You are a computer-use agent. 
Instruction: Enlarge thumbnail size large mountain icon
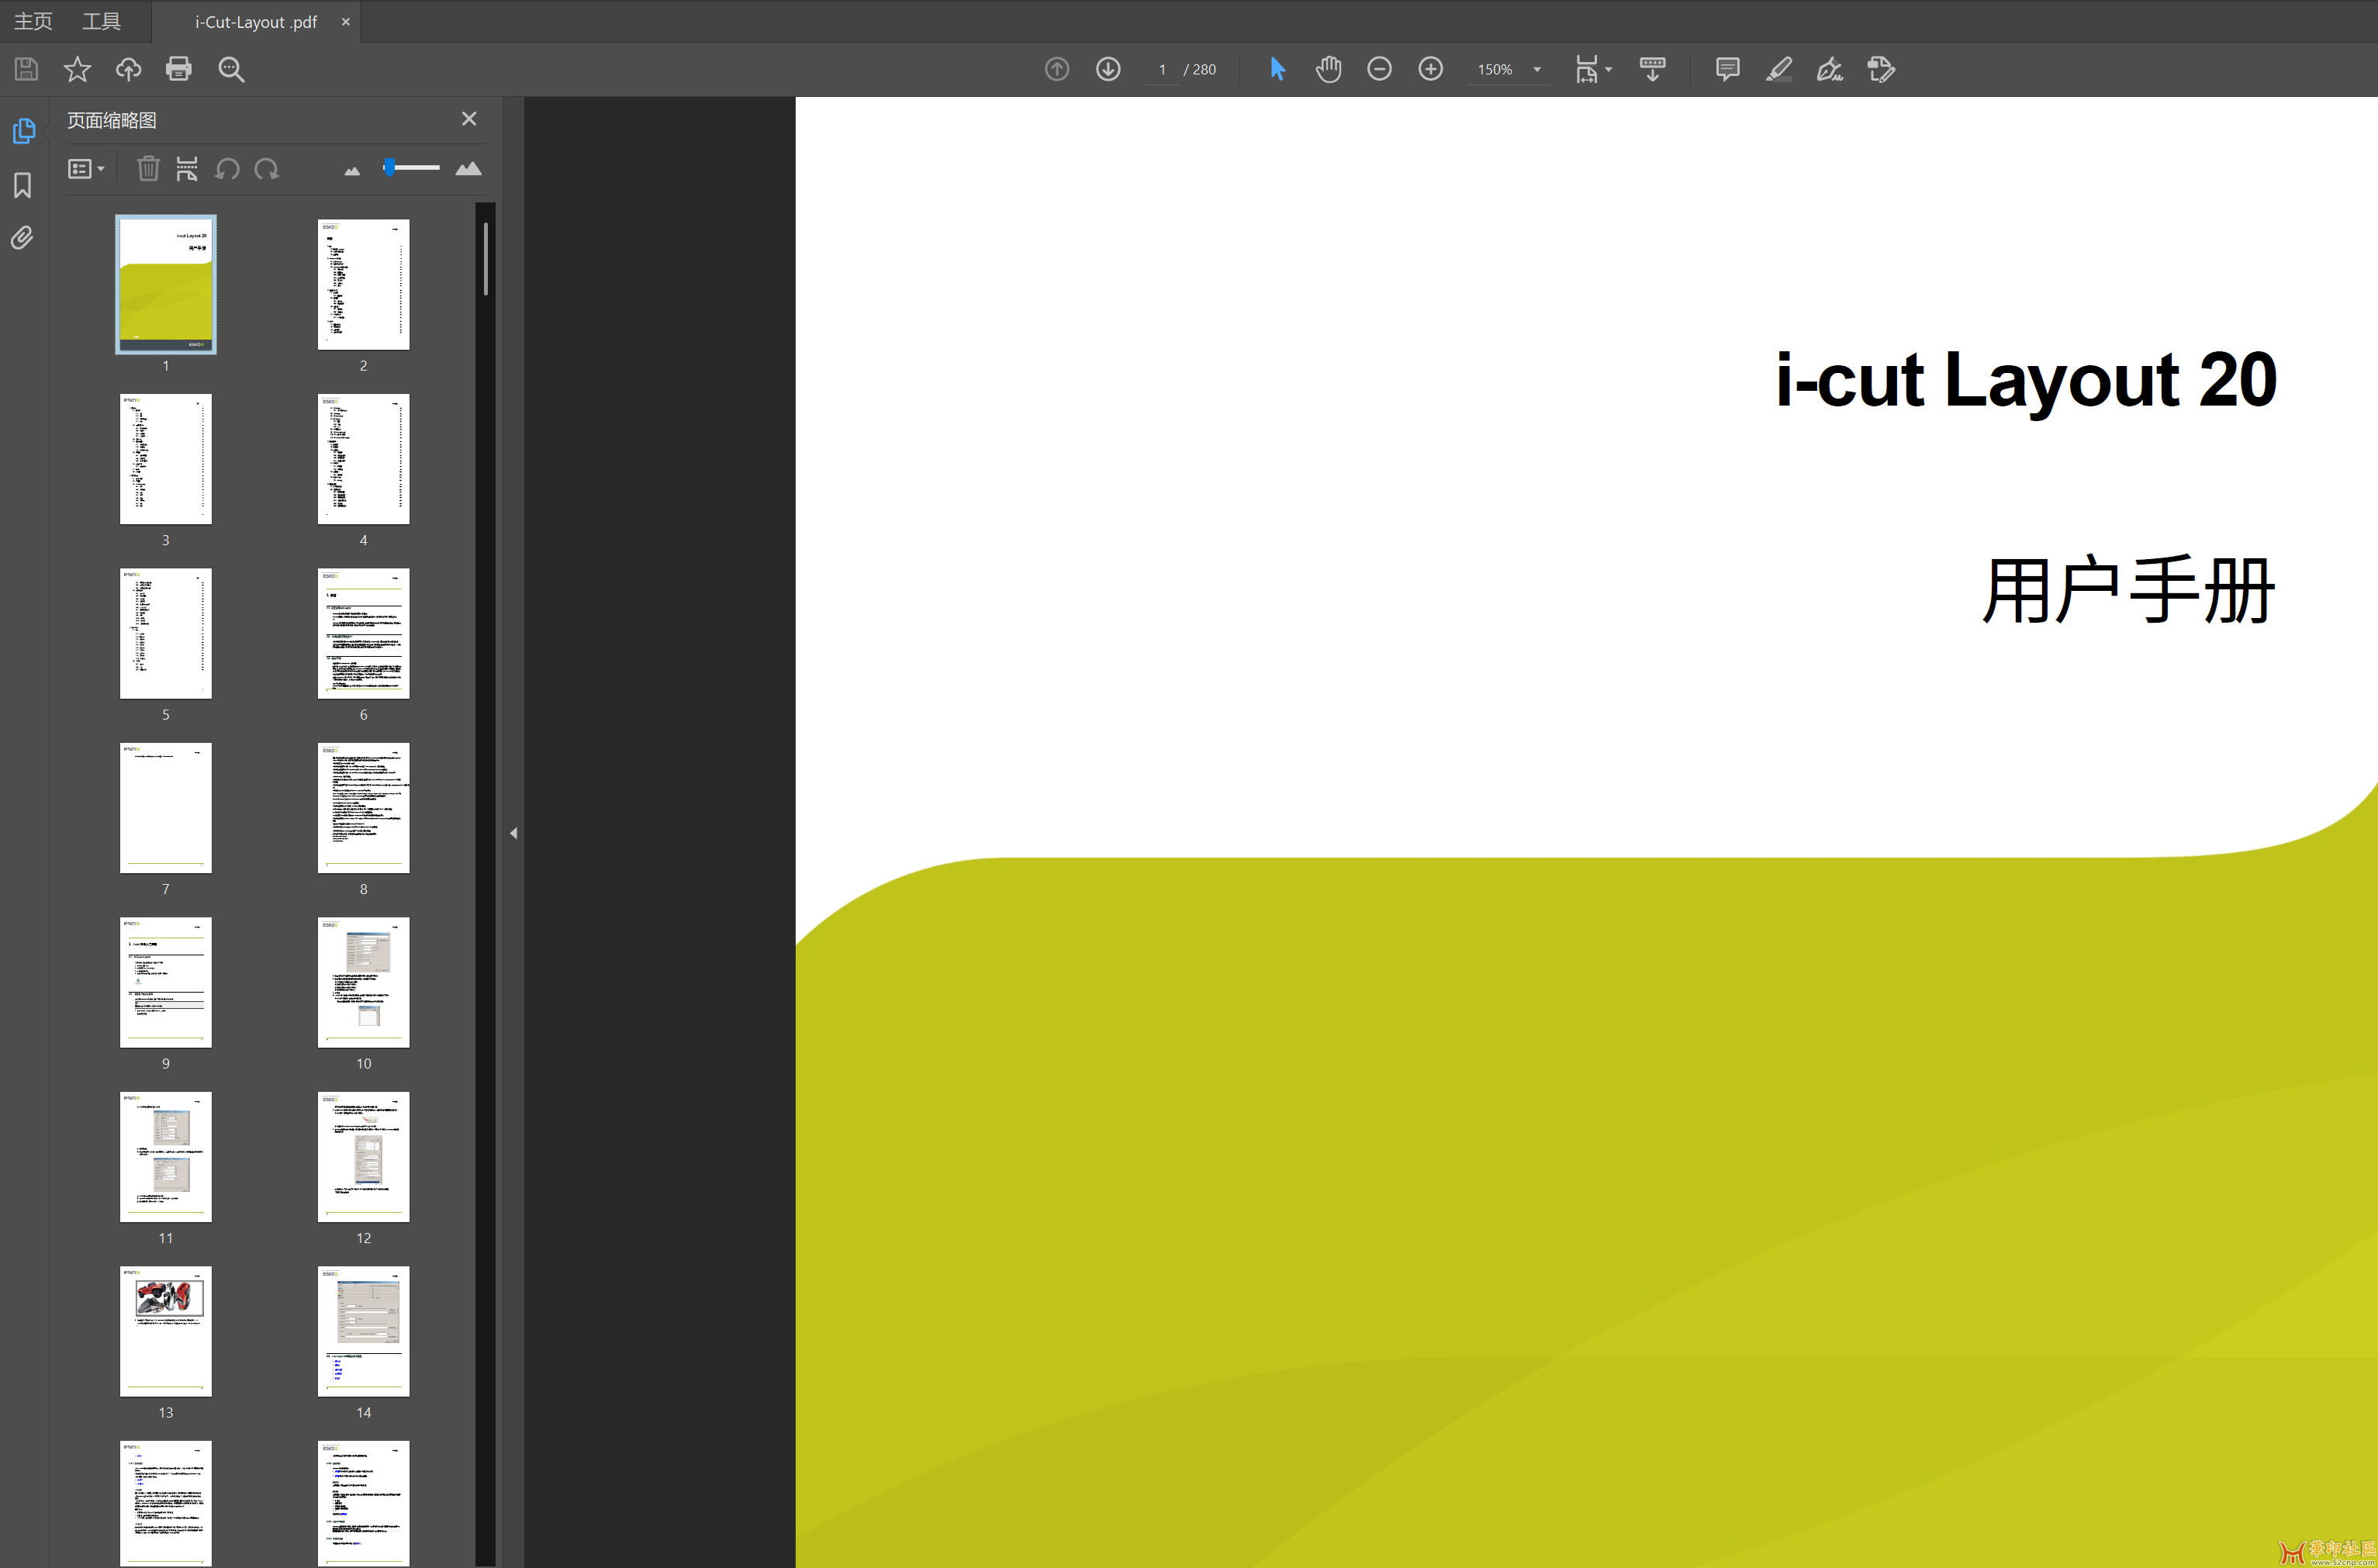(468, 168)
